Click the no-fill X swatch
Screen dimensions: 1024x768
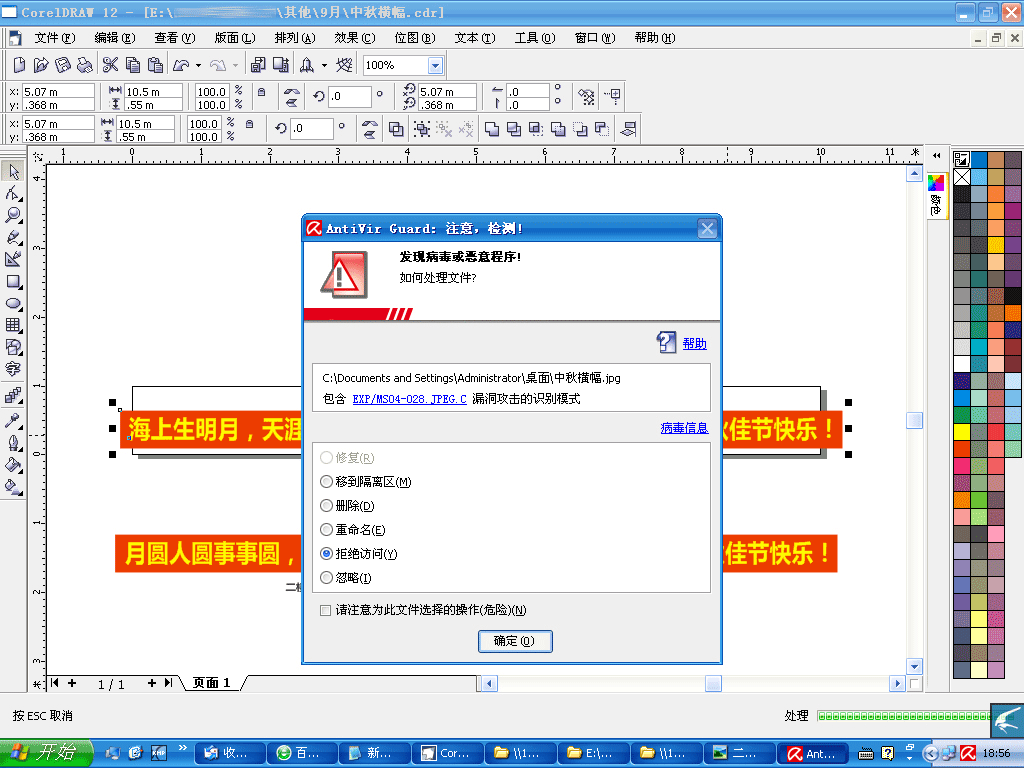(x=962, y=177)
